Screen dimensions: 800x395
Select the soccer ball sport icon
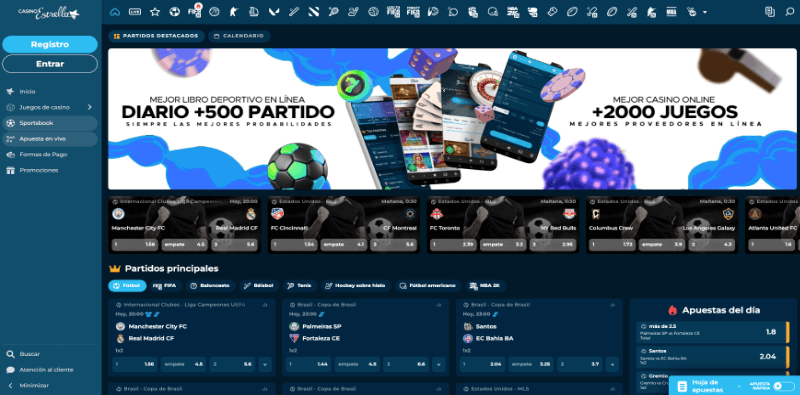(174, 11)
